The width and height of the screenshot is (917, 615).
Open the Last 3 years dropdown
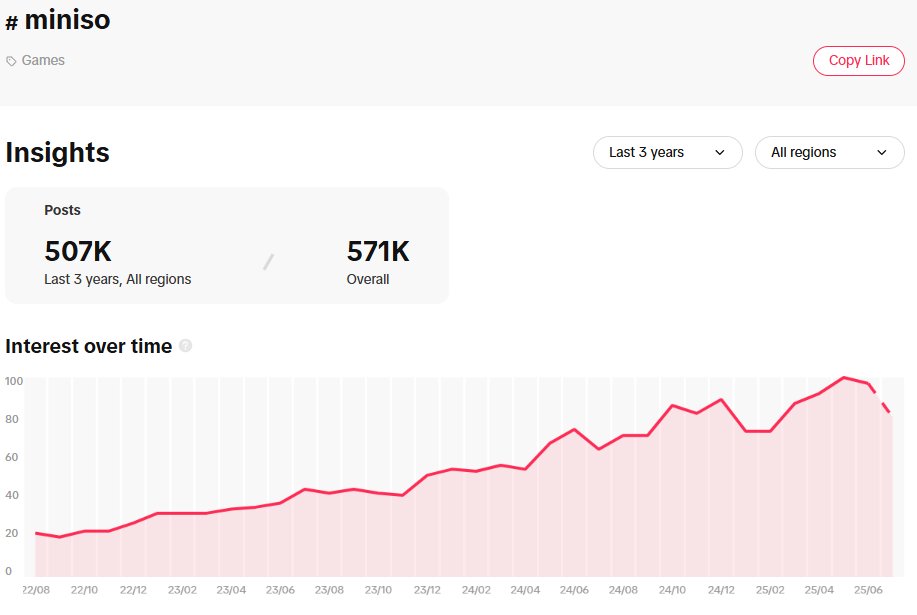coord(668,153)
